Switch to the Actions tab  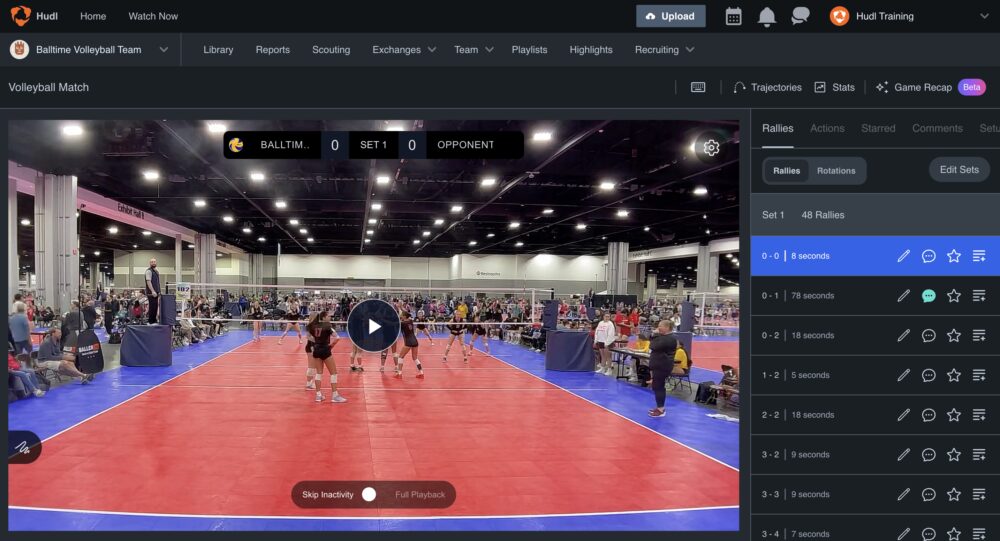coord(827,128)
